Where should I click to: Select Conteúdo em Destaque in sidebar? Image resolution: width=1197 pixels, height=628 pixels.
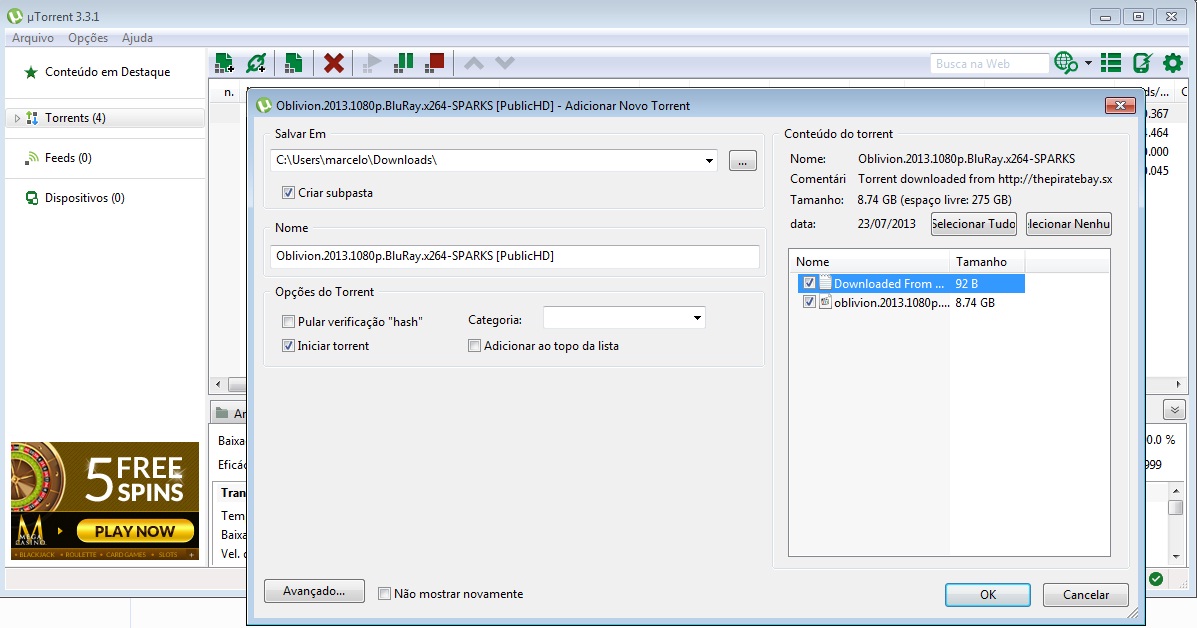108,72
